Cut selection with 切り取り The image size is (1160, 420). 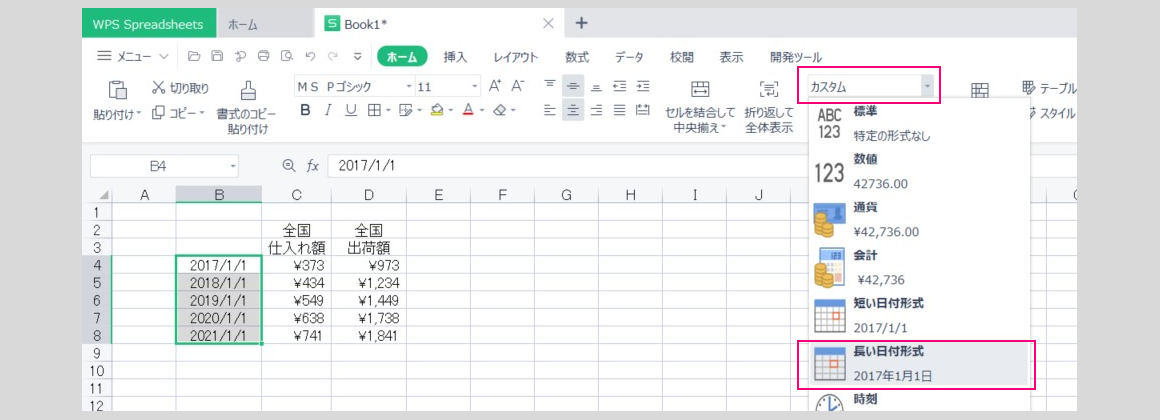(x=181, y=88)
